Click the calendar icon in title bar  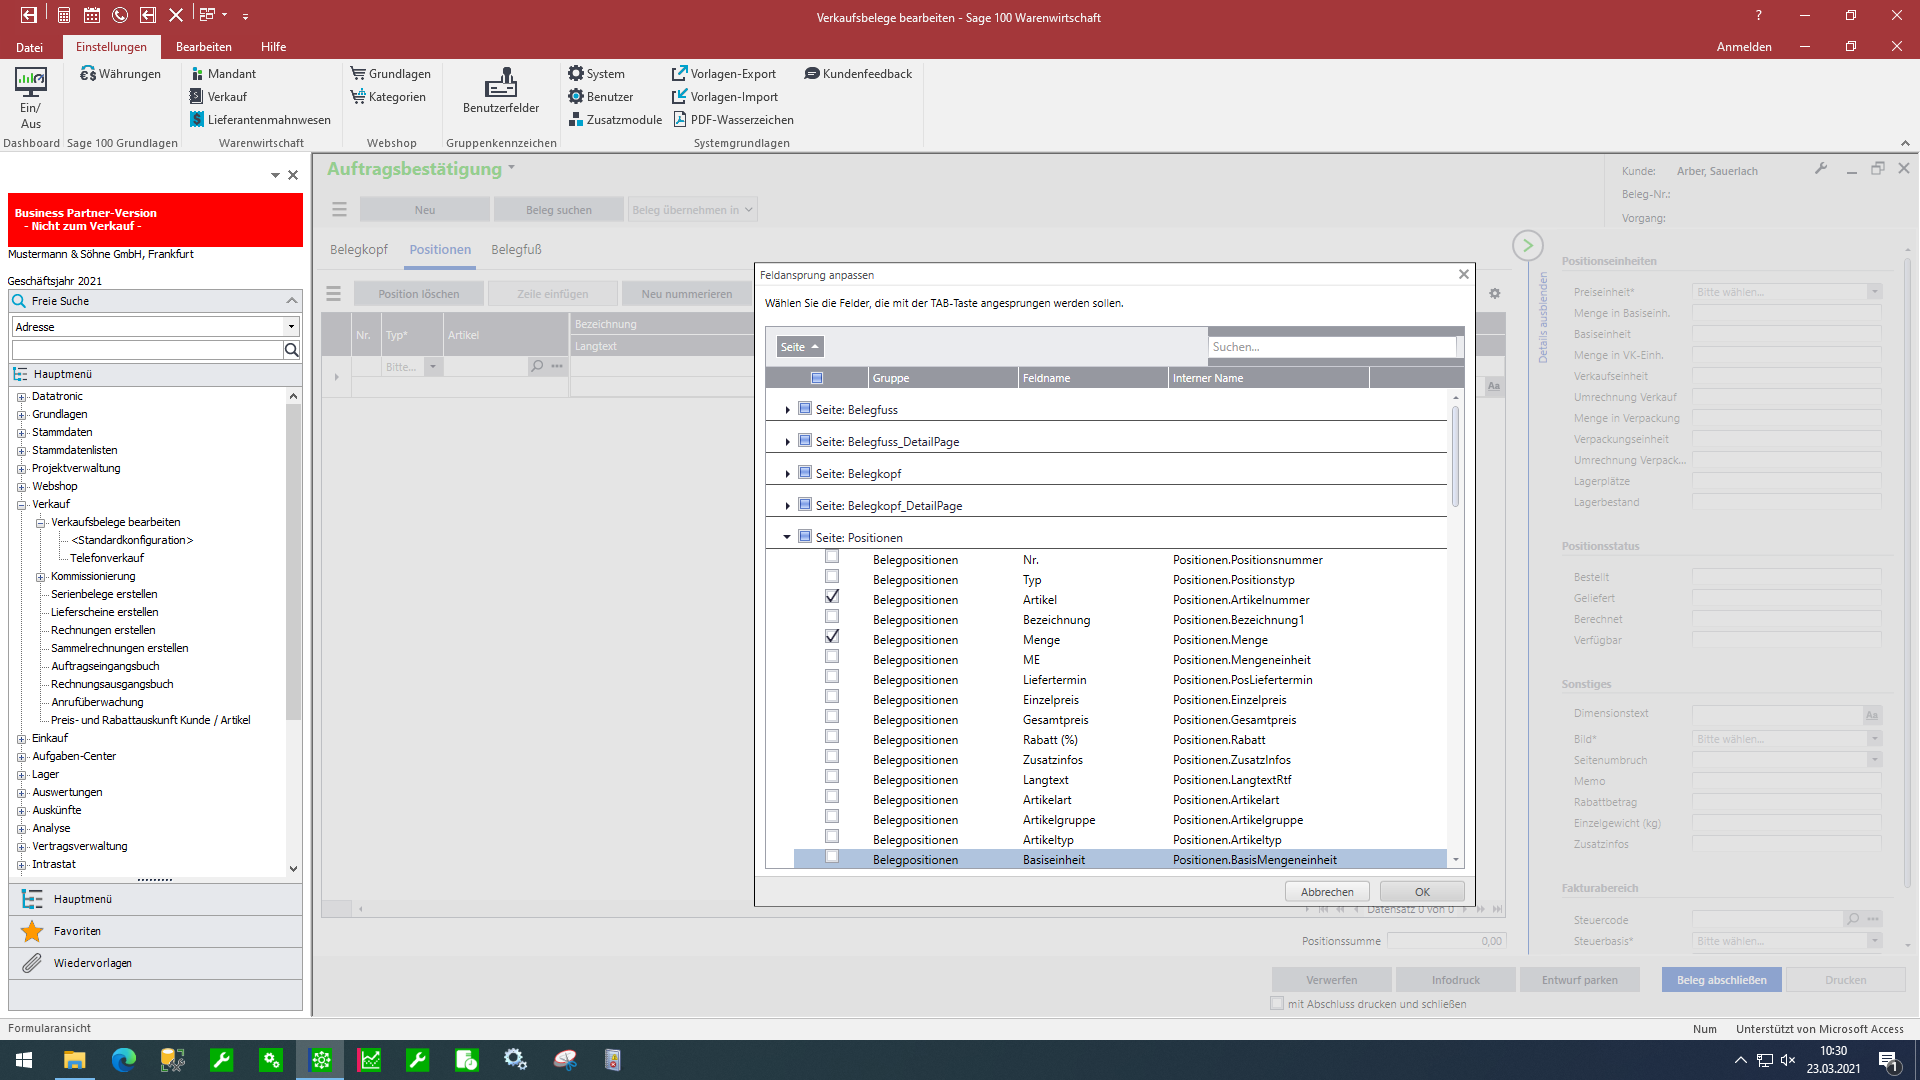pos(91,15)
